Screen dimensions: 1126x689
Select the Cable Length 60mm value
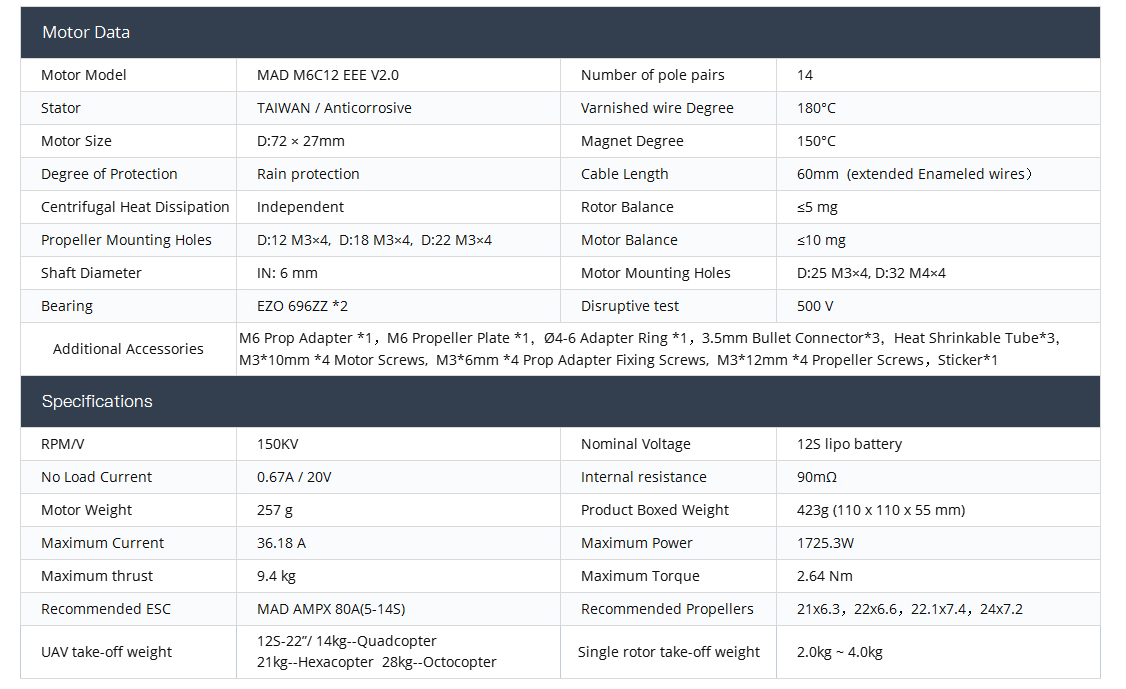tap(914, 174)
